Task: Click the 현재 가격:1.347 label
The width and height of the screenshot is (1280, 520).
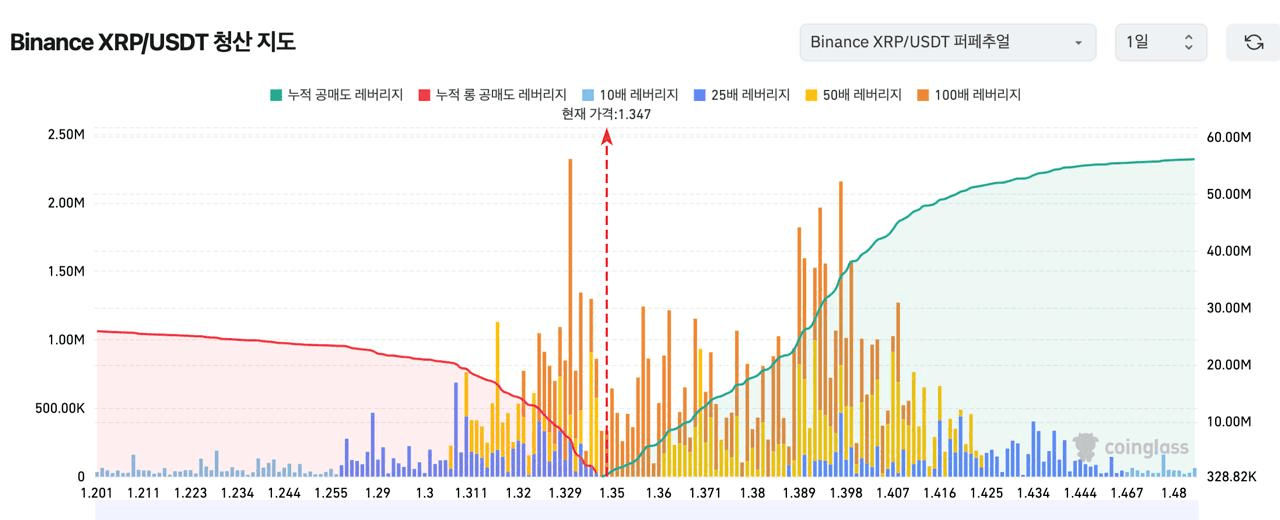Action: pyautogui.click(x=607, y=114)
